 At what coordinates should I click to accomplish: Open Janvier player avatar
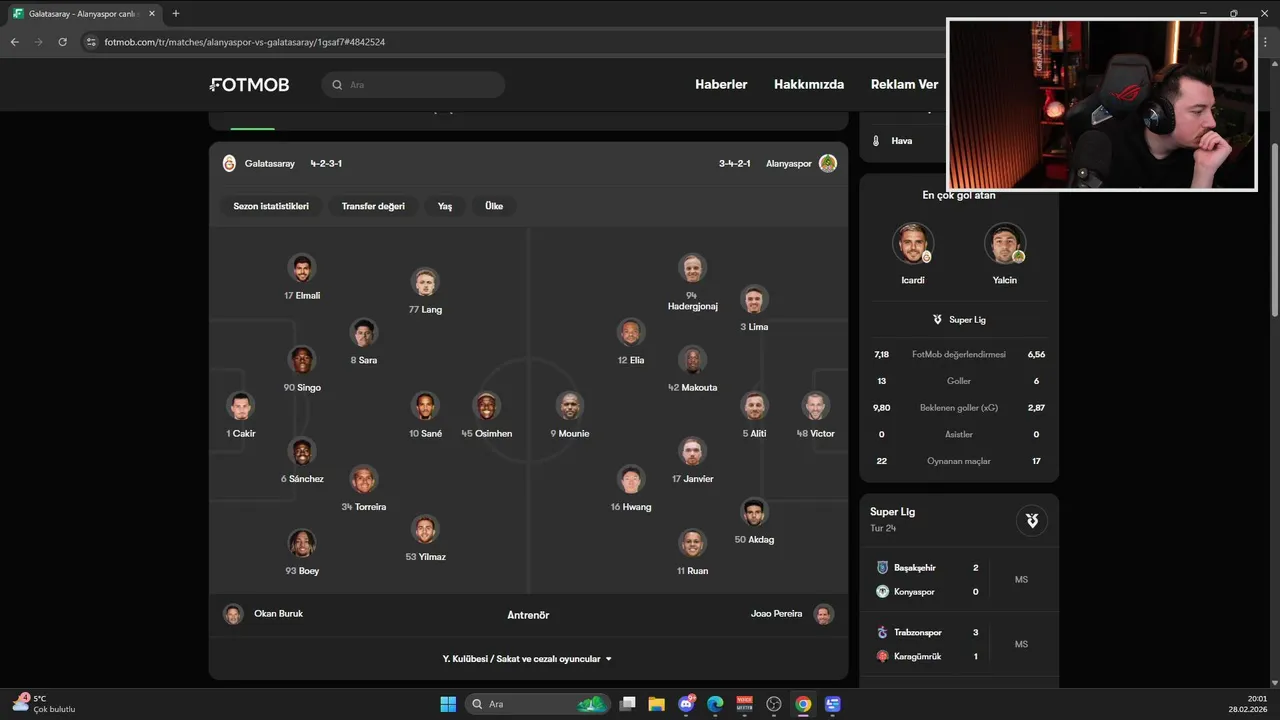point(692,451)
